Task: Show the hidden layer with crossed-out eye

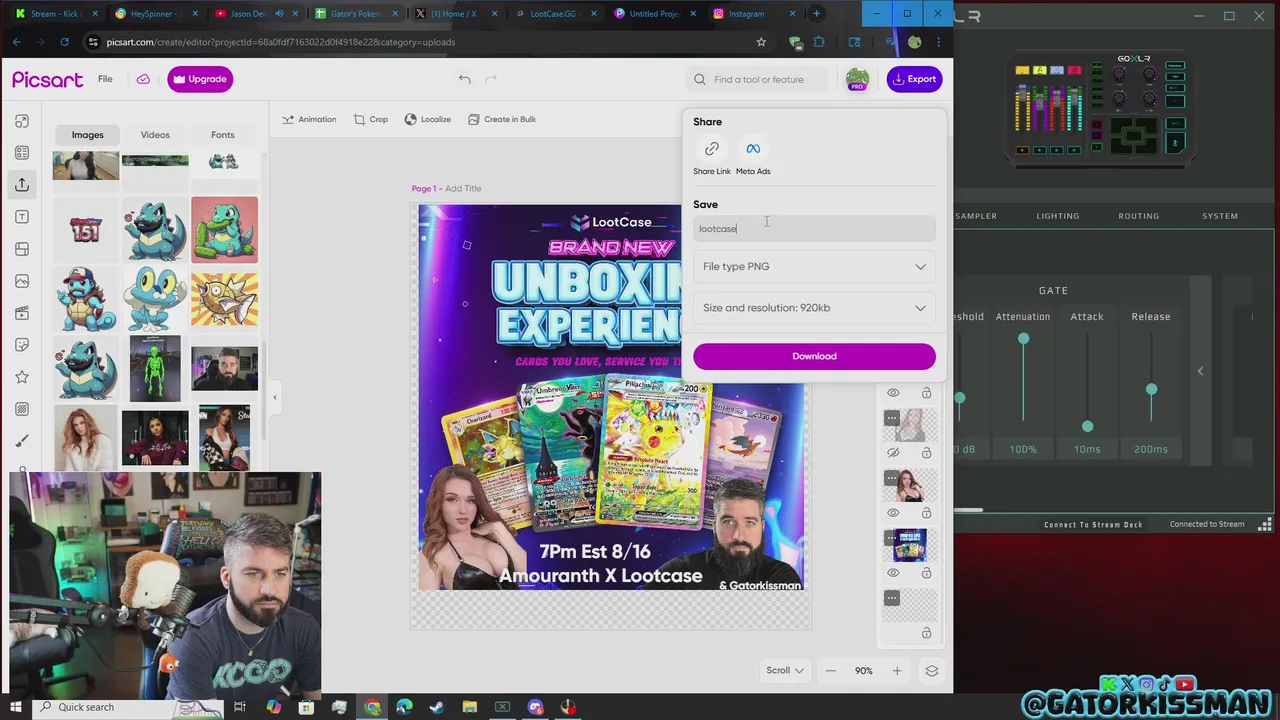Action: coord(893,453)
